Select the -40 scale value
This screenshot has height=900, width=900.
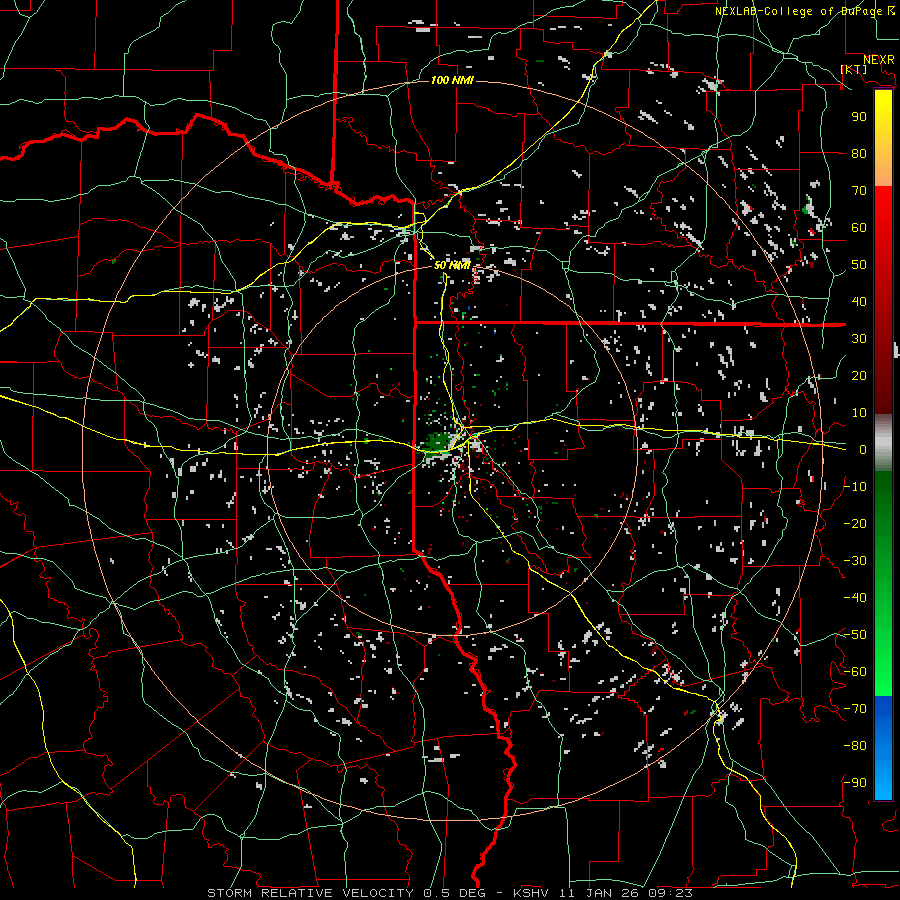point(855,598)
